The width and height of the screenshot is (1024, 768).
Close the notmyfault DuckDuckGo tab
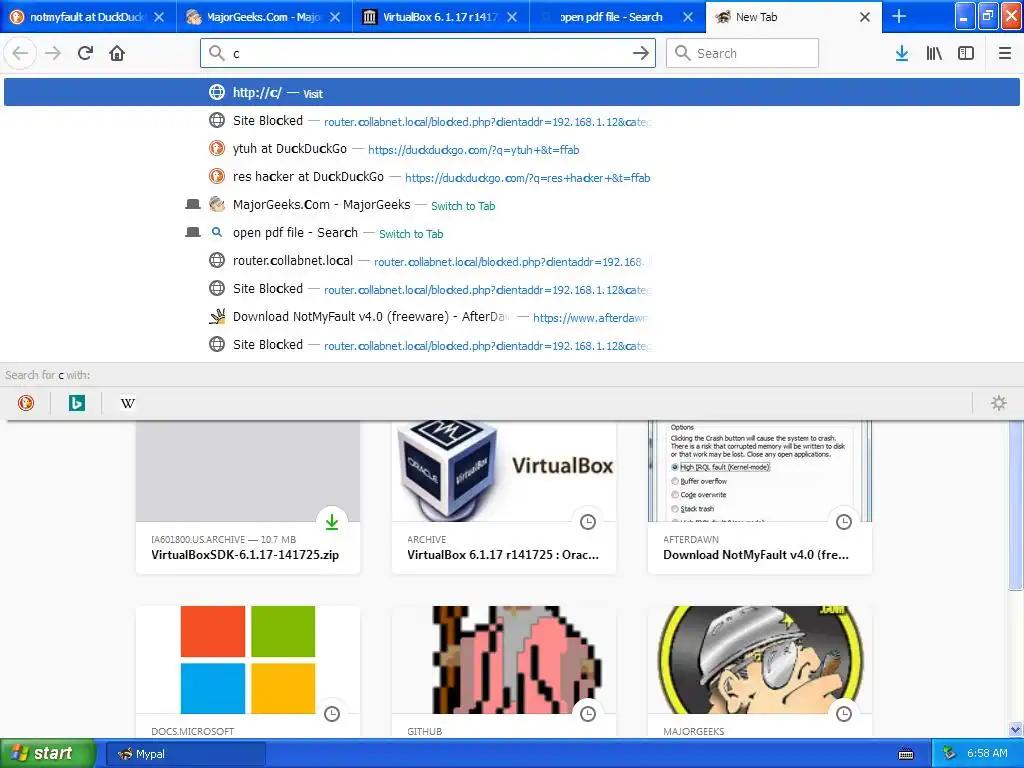point(159,17)
